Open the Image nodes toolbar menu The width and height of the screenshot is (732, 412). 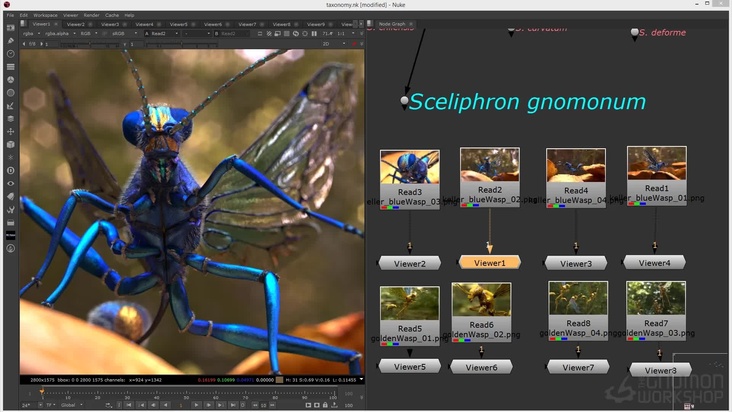[10, 28]
